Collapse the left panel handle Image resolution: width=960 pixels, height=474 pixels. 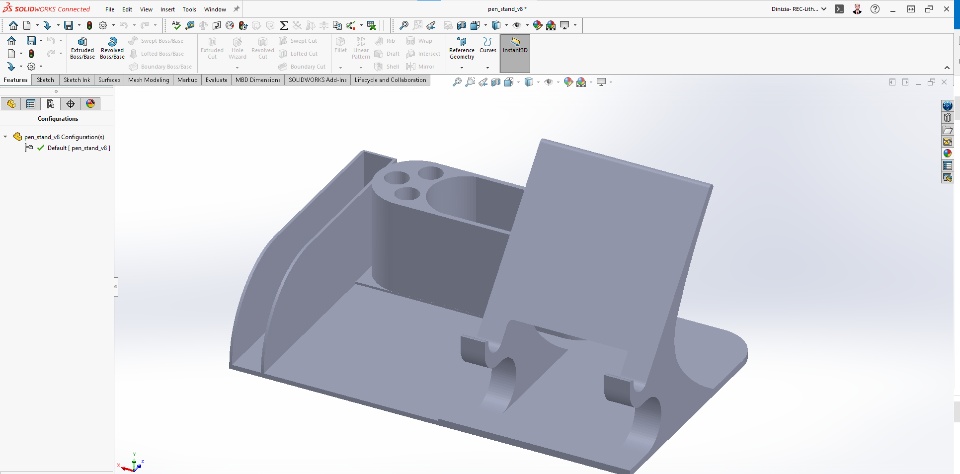[115, 286]
